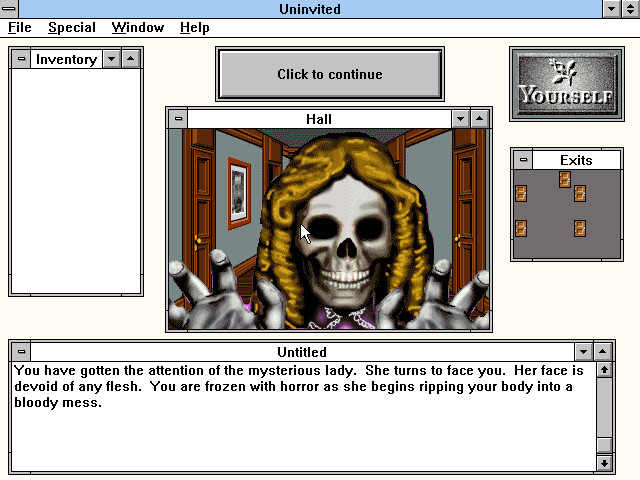
Task: Click the framed painting on Hall wall
Action: coord(239,193)
